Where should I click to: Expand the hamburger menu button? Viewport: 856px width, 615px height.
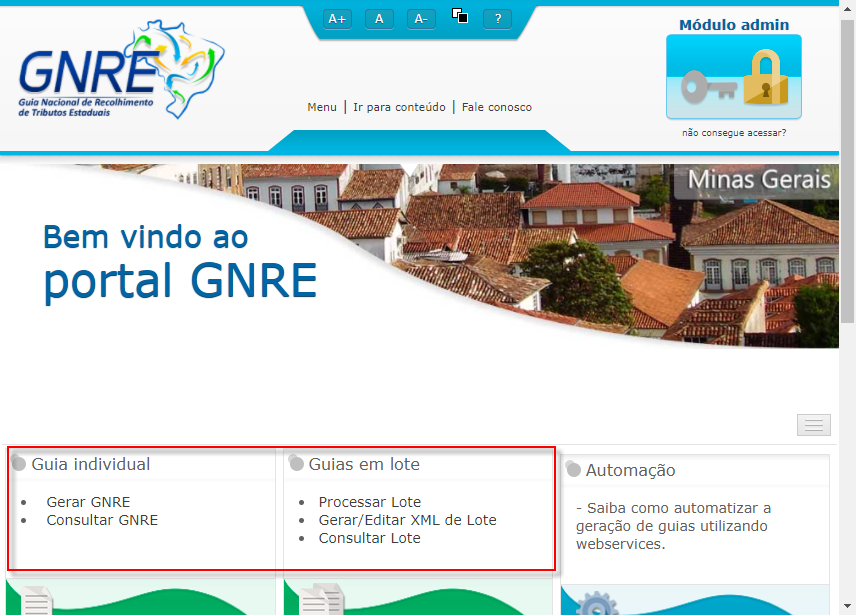813,424
